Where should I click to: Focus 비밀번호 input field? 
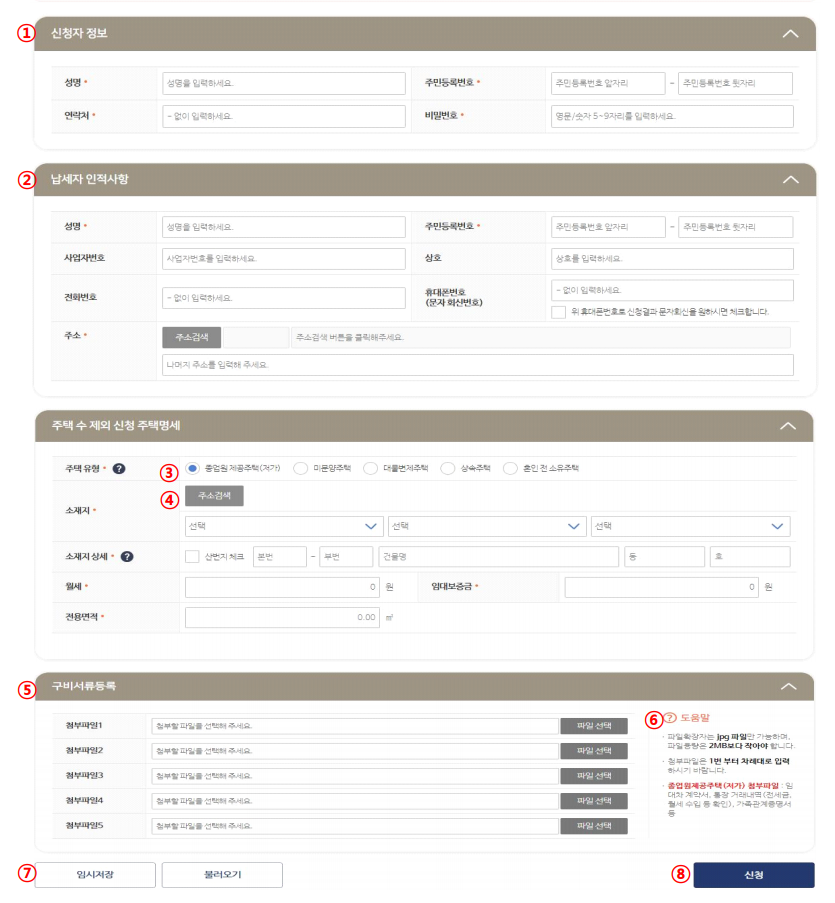pos(672,116)
